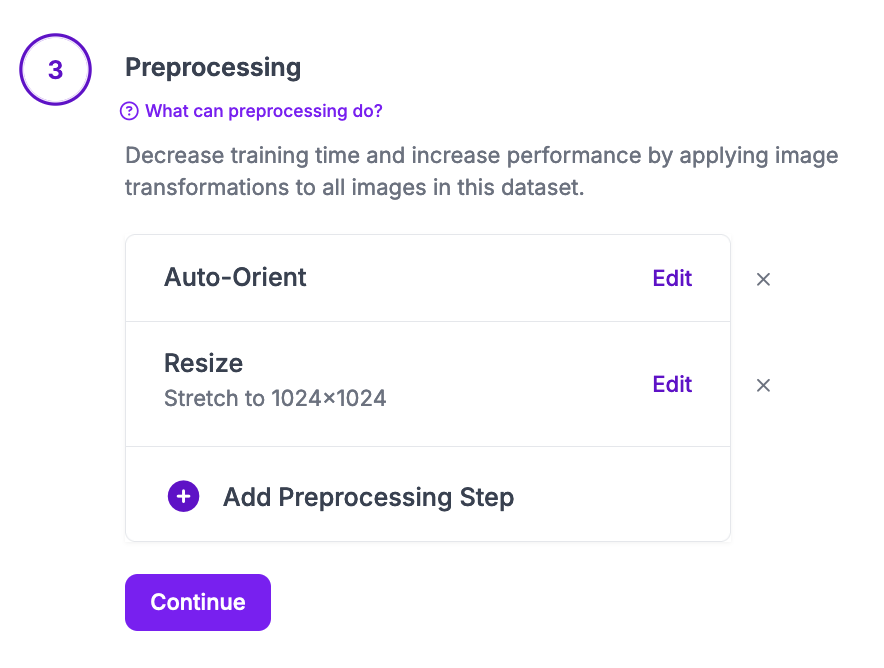Click the Continue button
The height and width of the screenshot is (668, 884).
(198, 602)
